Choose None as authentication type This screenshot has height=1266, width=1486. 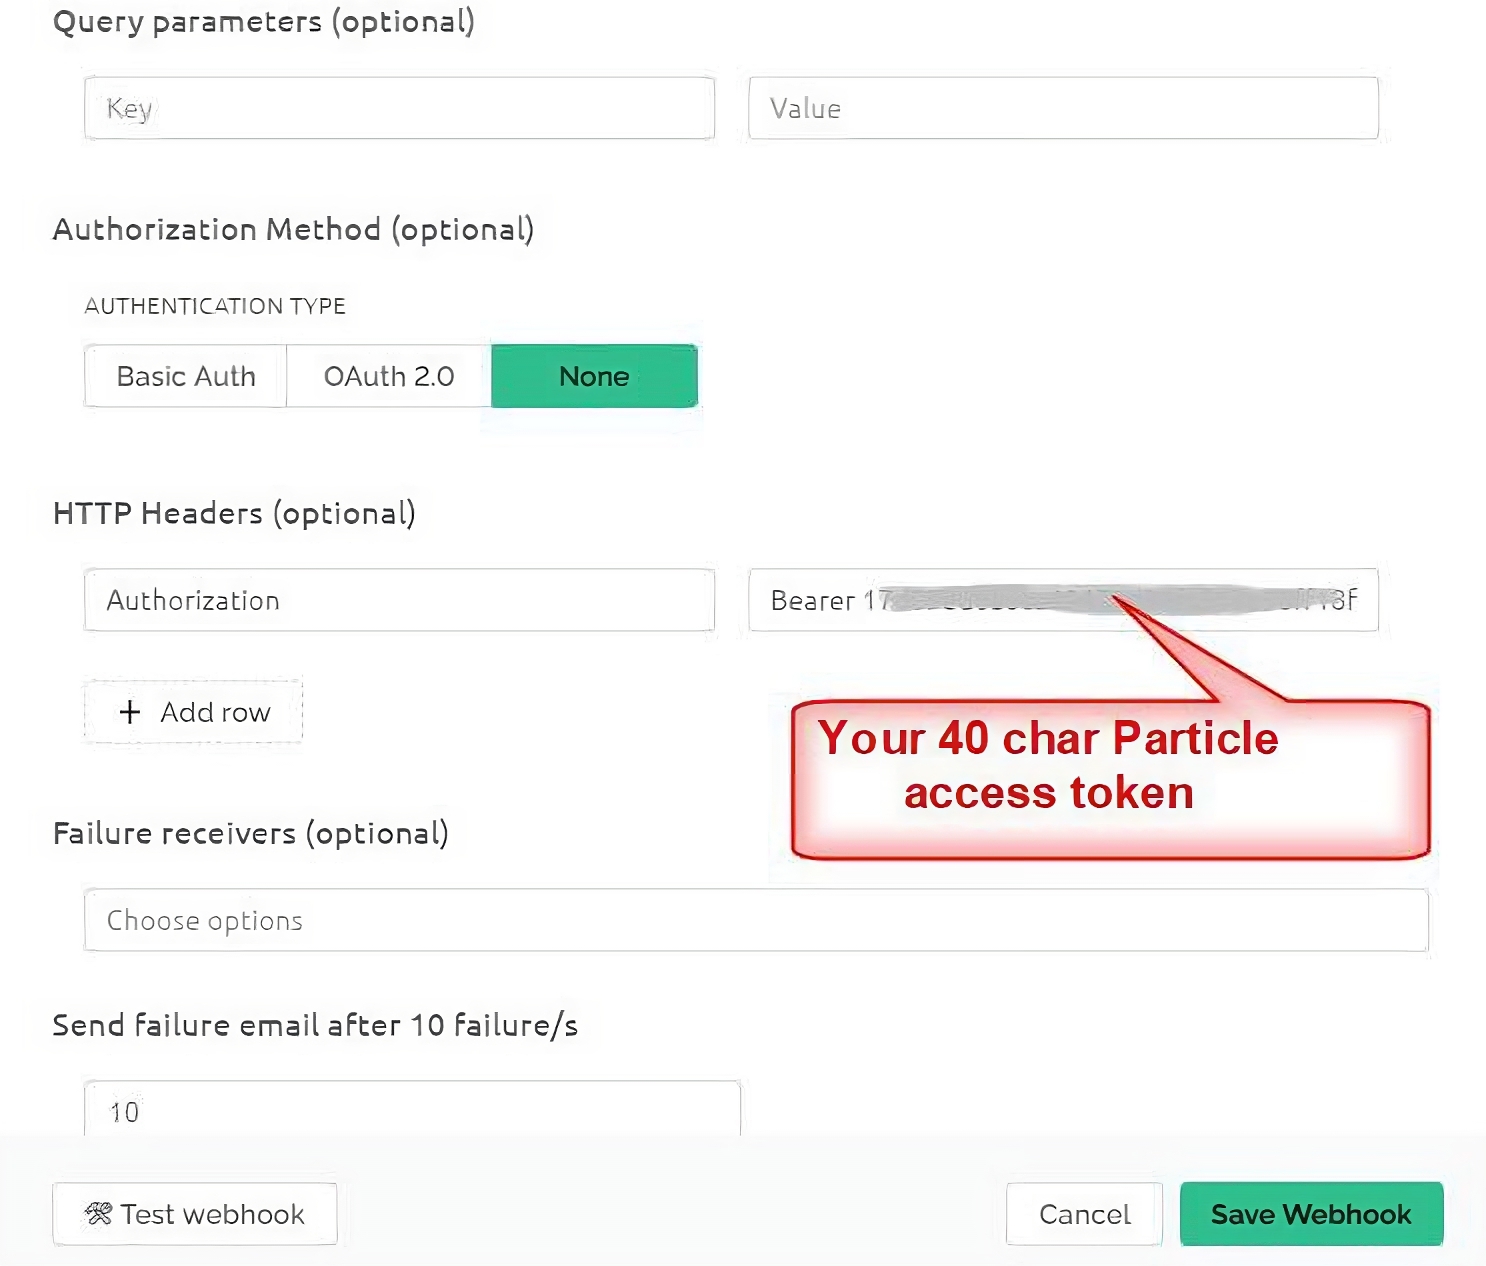point(594,377)
